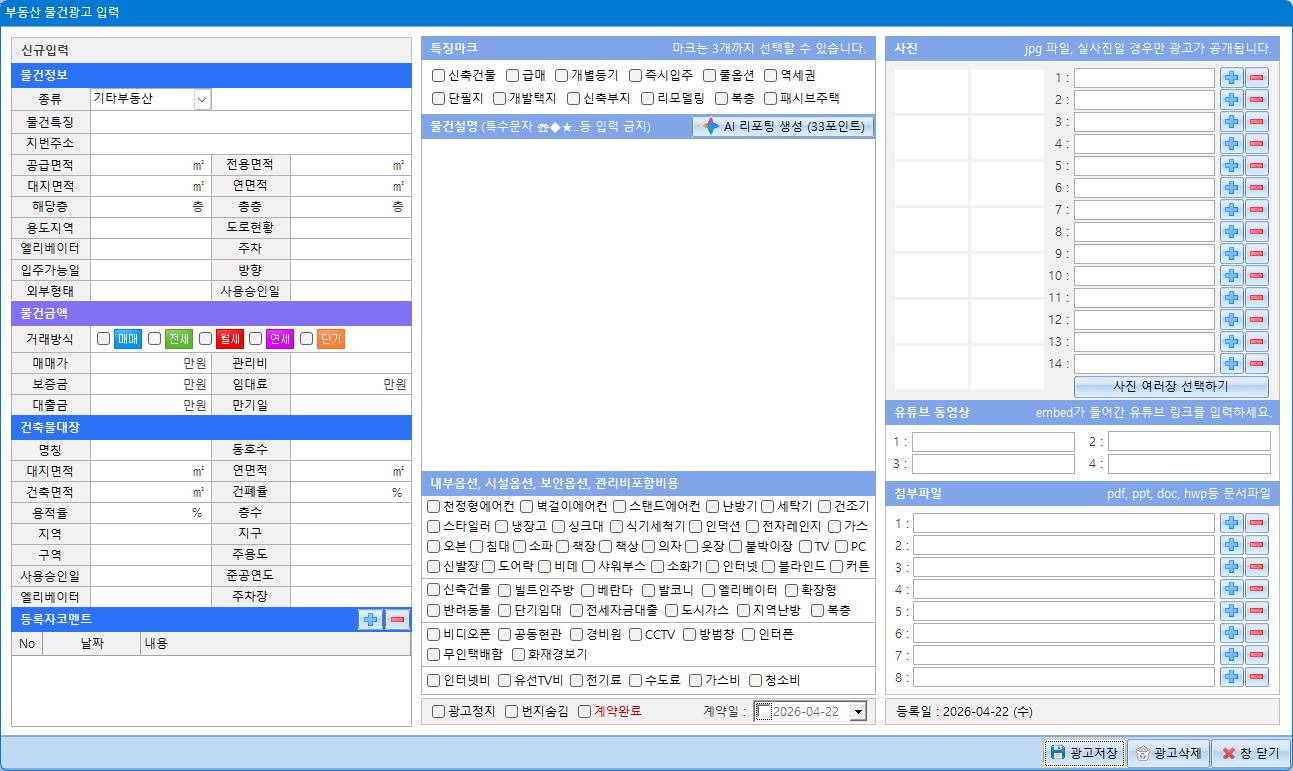The width and height of the screenshot is (1293, 771).
Task: Enable the CCTV security option
Action: (635, 634)
